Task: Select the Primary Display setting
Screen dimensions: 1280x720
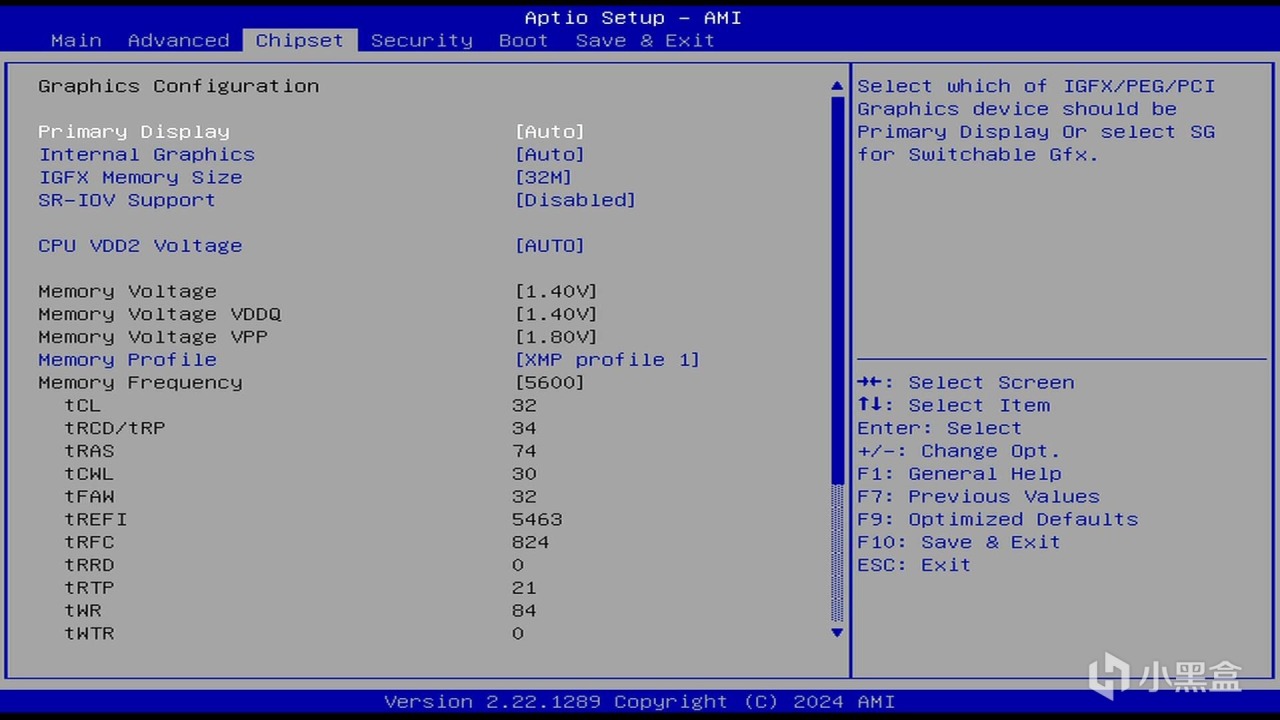Action: point(134,131)
